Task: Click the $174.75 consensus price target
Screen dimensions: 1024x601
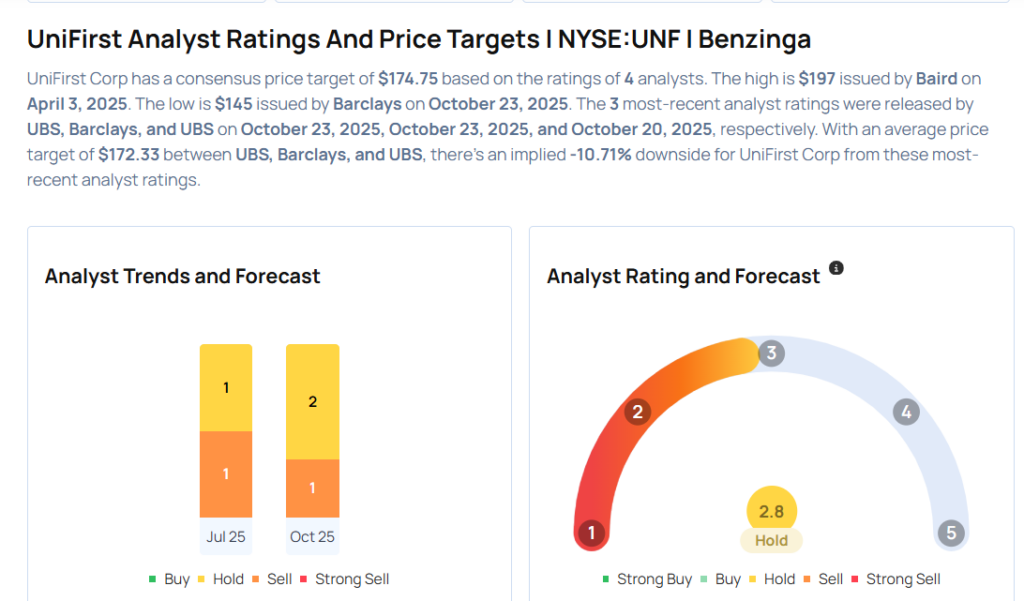Action: pyautogui.click(x=410, y=78)
